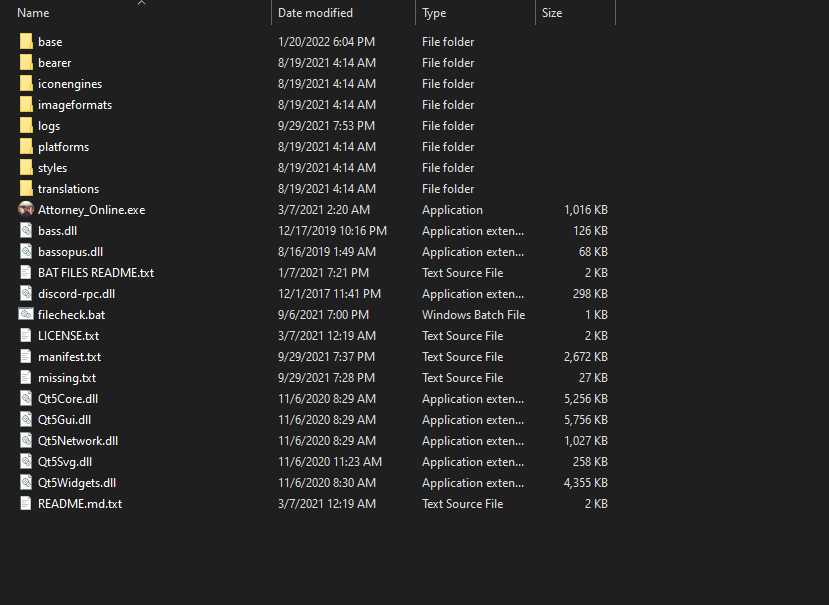Select the LICENSE.txt file name
This screenshot has height=605, width=829.
click(x=68, y=336)
